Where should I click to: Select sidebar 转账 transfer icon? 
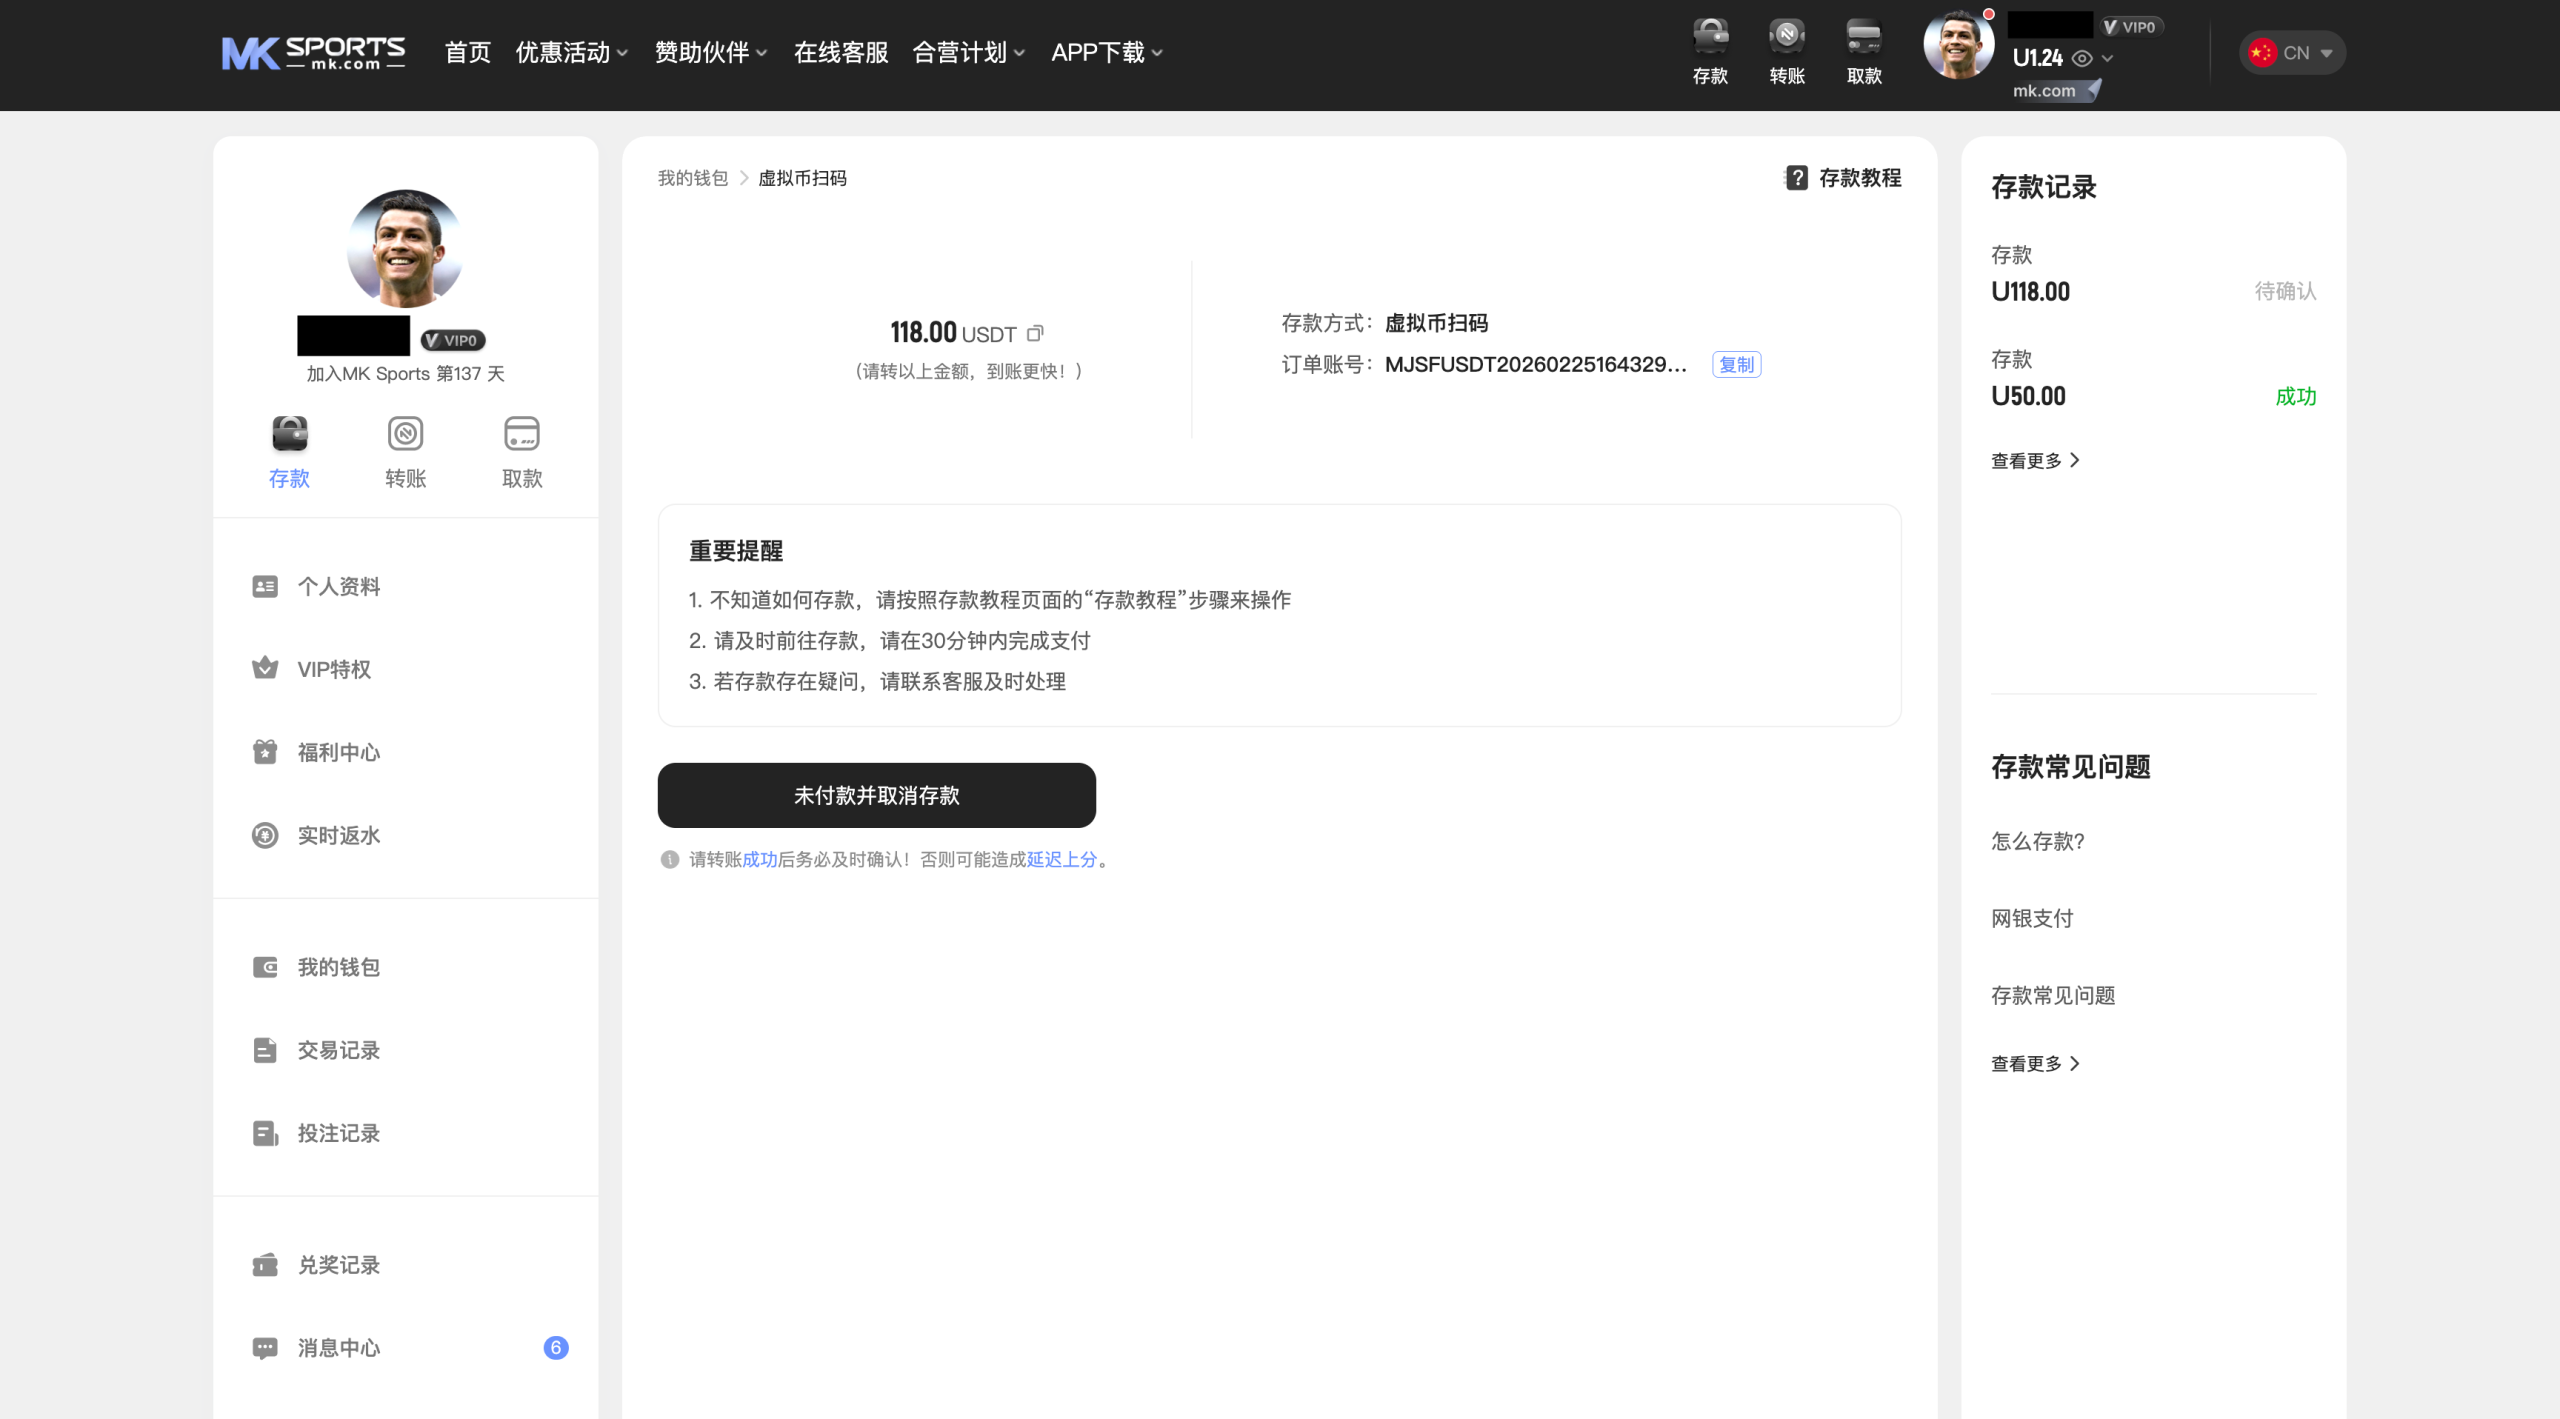(405, 435)
